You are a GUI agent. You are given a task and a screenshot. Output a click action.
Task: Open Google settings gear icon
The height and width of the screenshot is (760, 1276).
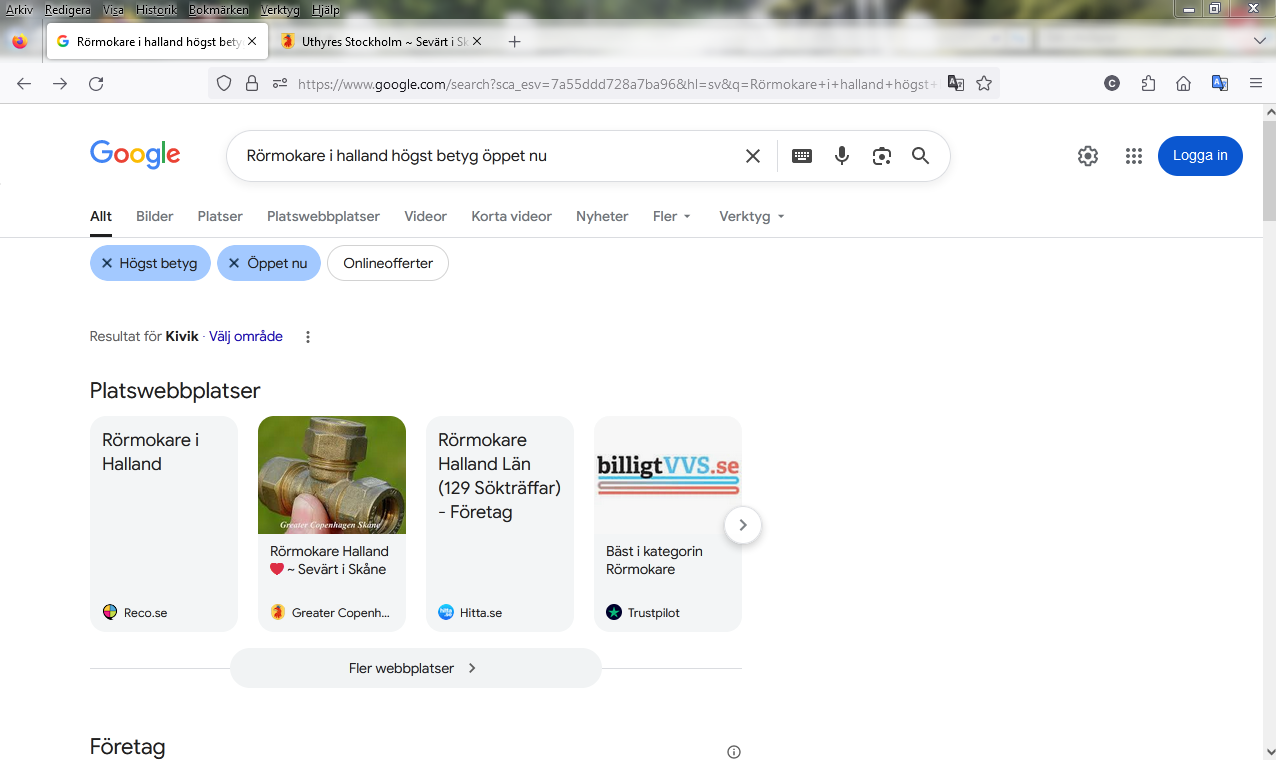pos(1088,156)
